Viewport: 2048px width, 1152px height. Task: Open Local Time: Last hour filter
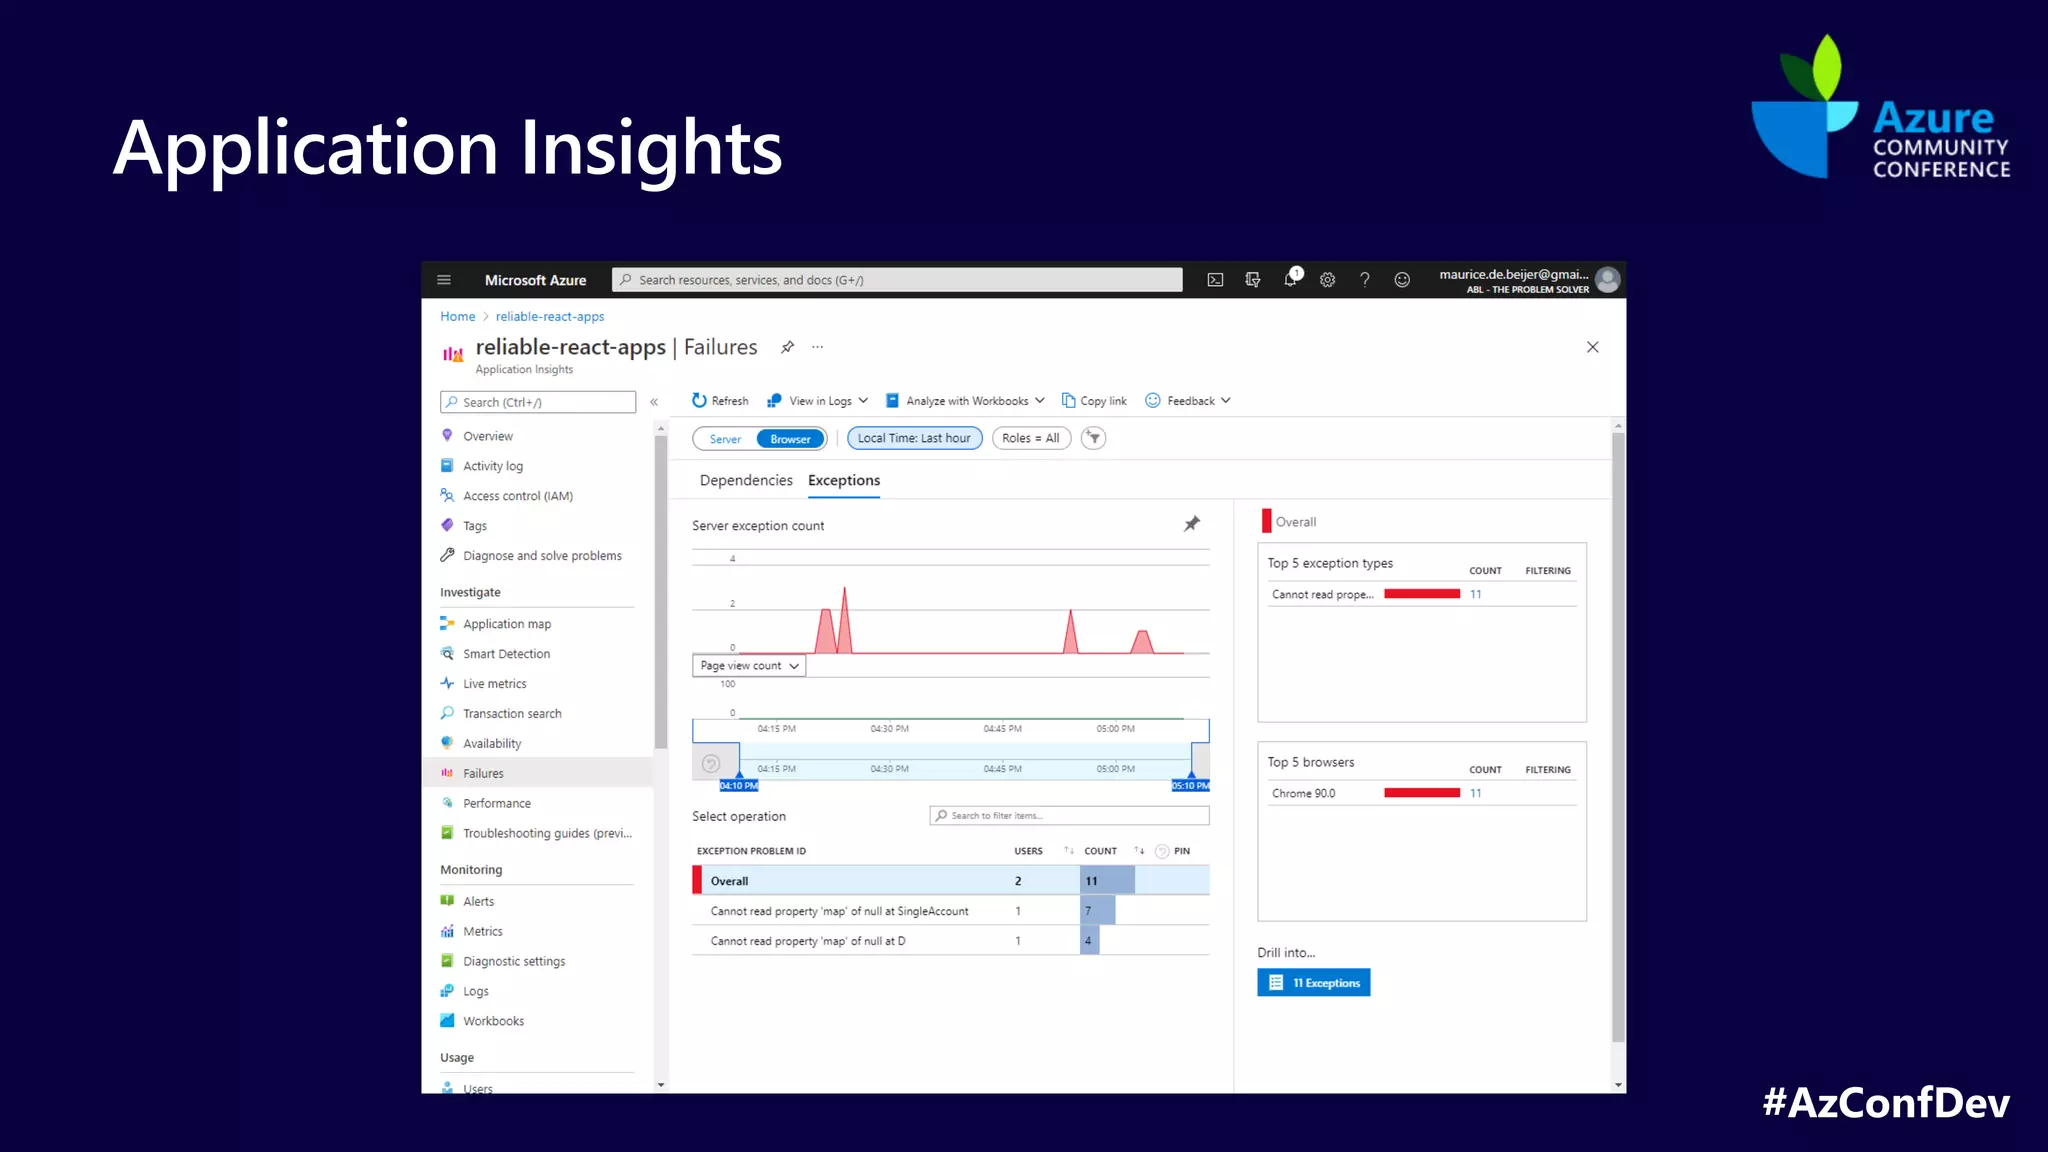coord(914,438)
